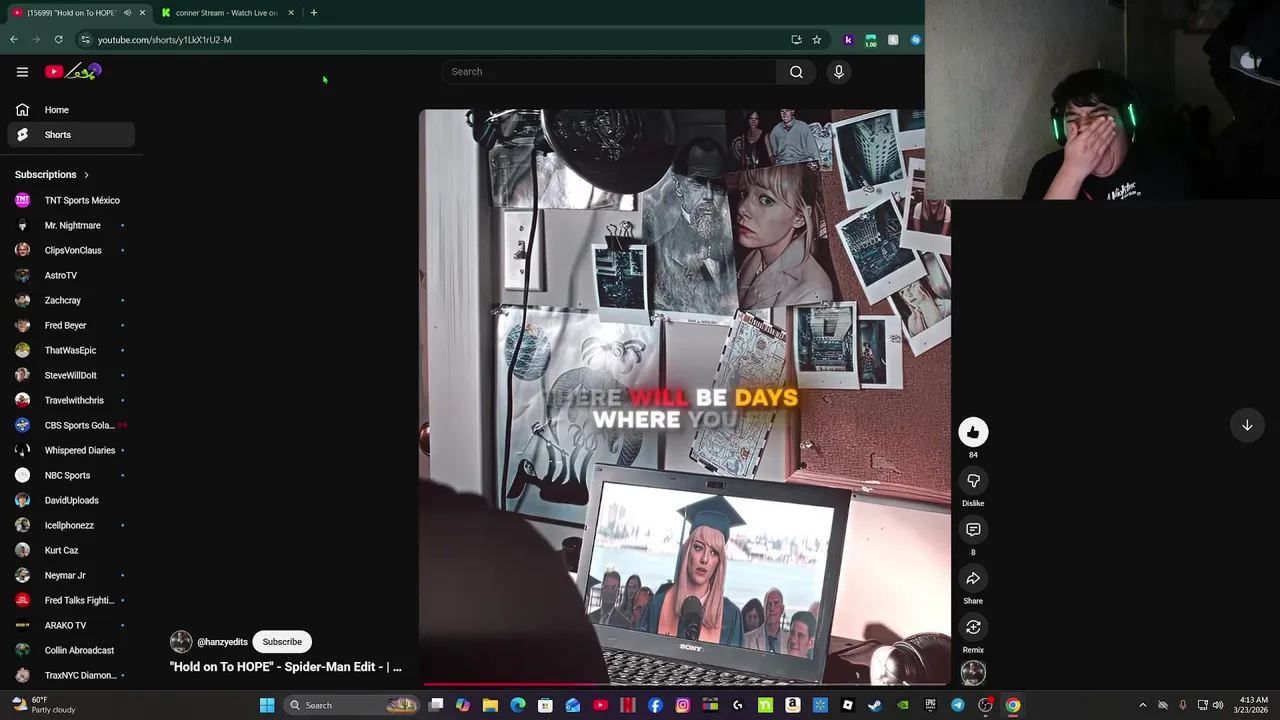Screen dimensions: 1280x720
Task: Go to the YouTube logo homepage
Action: (x=73, y=72)
